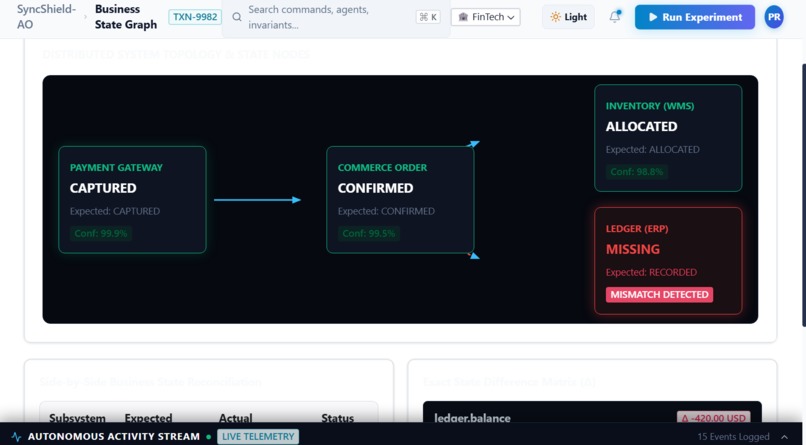Click the Expected: ALLOCATED text
806x445 pixels.
652,150
